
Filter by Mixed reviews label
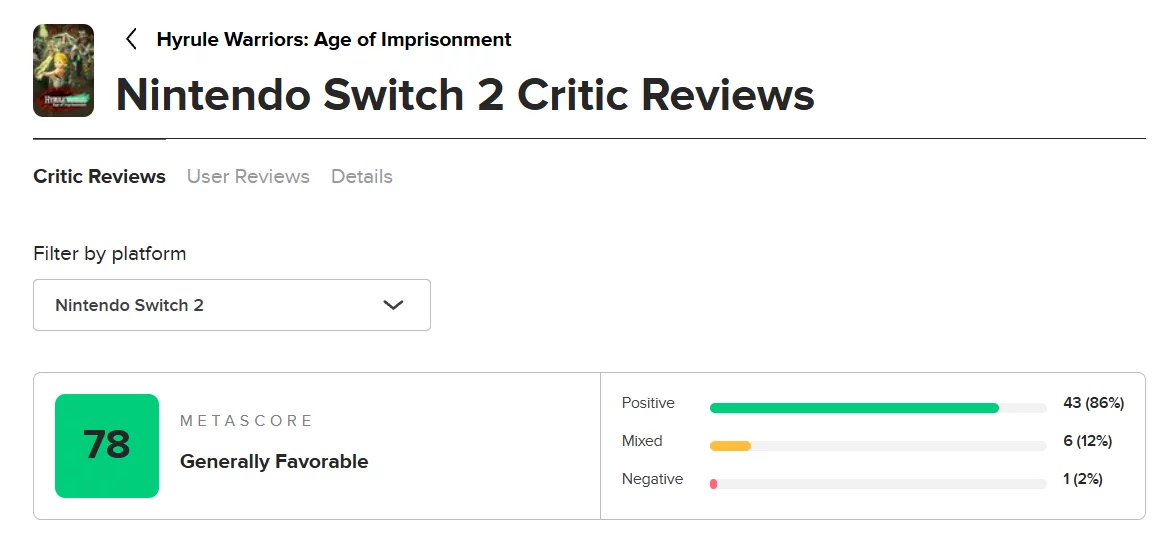pyautogui.click(x=642, y=441)
